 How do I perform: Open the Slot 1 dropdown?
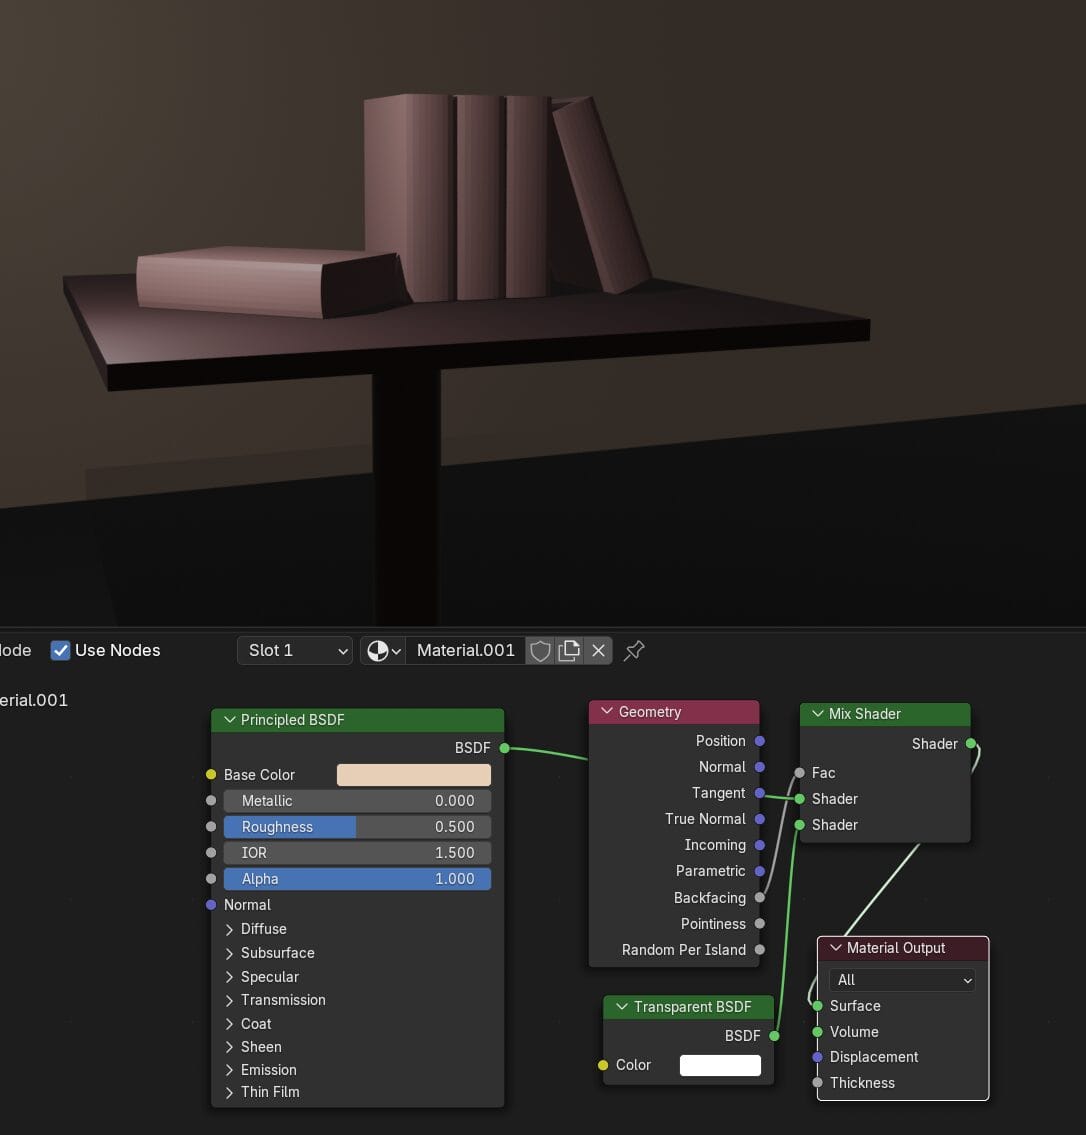coord(295,651)
